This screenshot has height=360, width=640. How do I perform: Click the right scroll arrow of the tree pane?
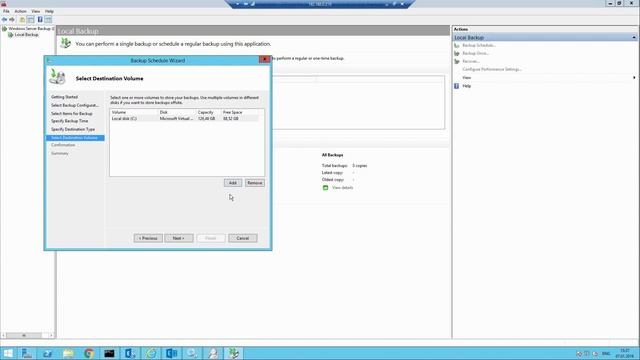[x=51, y=336]
